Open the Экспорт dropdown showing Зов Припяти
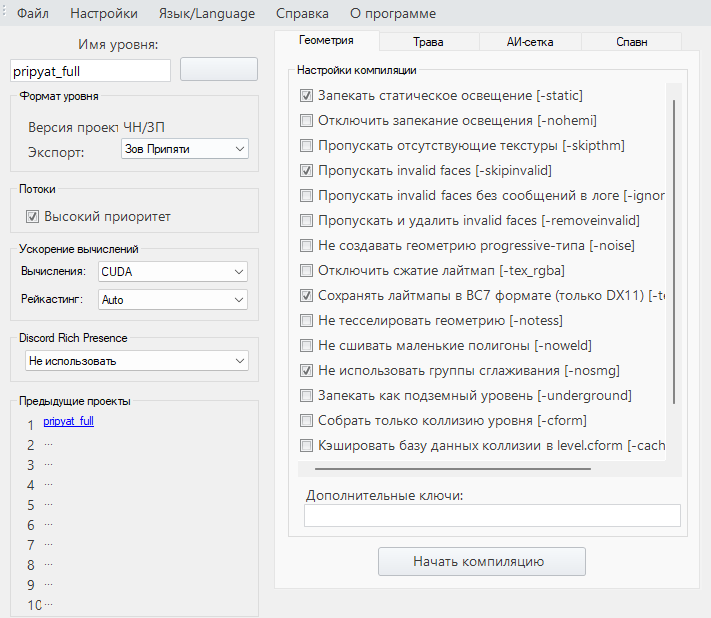The image size is (711, 618). (185, 149)
